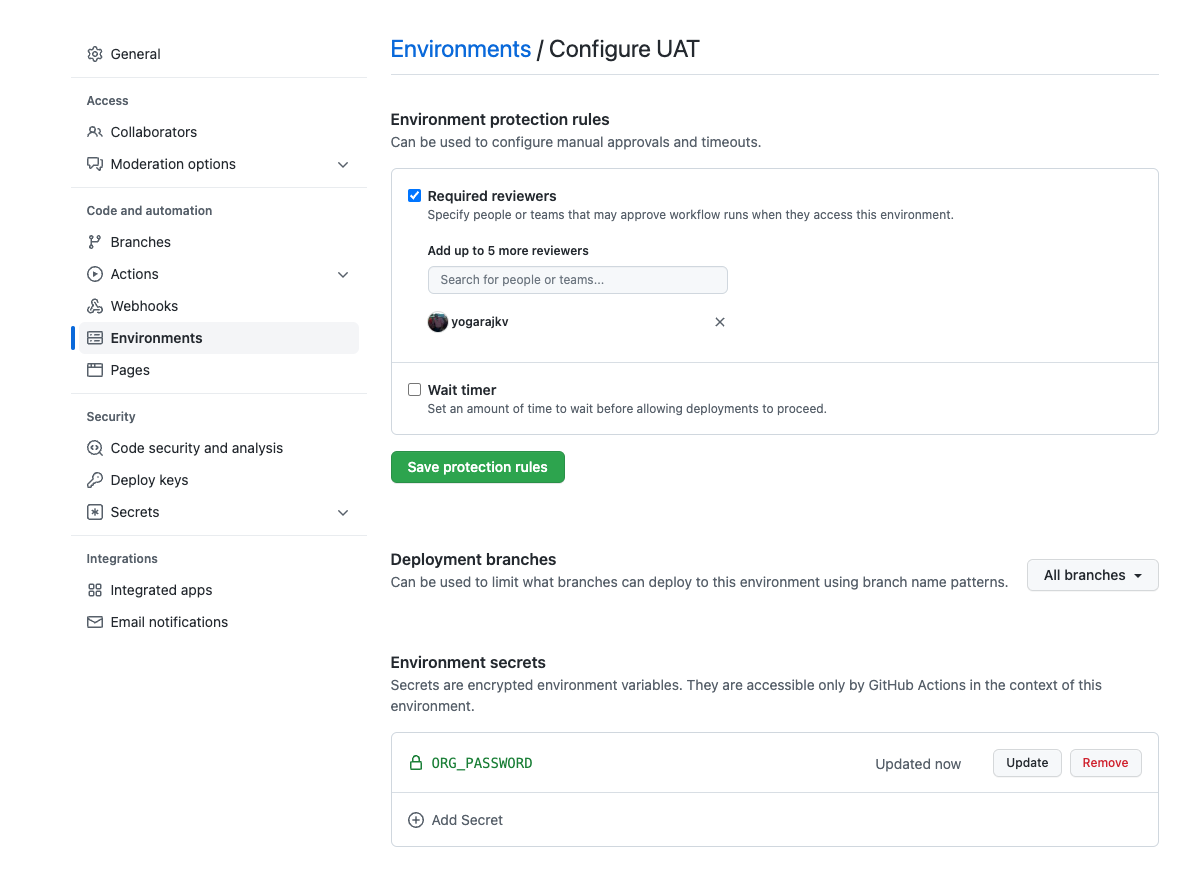Viewport: 1191px width, 892px height.
Task: Uncheck the Required reviewers checkbox
Action: (x=414, y=195)
